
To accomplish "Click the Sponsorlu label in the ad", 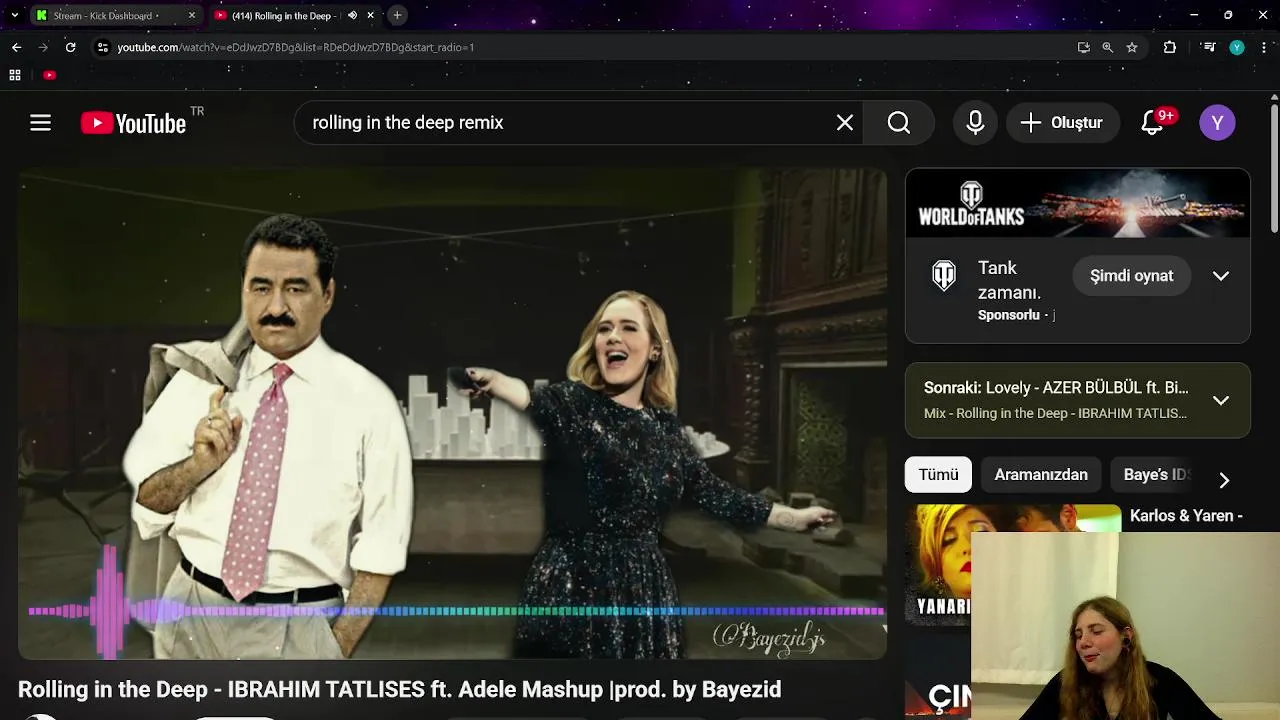I will pyautogui.click(x=1009, y=315).
